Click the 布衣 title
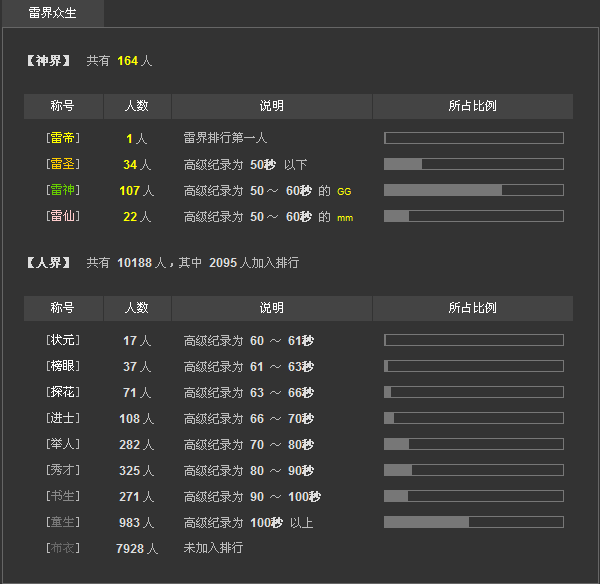The image size is (600, 584). [x=63, y=548]
